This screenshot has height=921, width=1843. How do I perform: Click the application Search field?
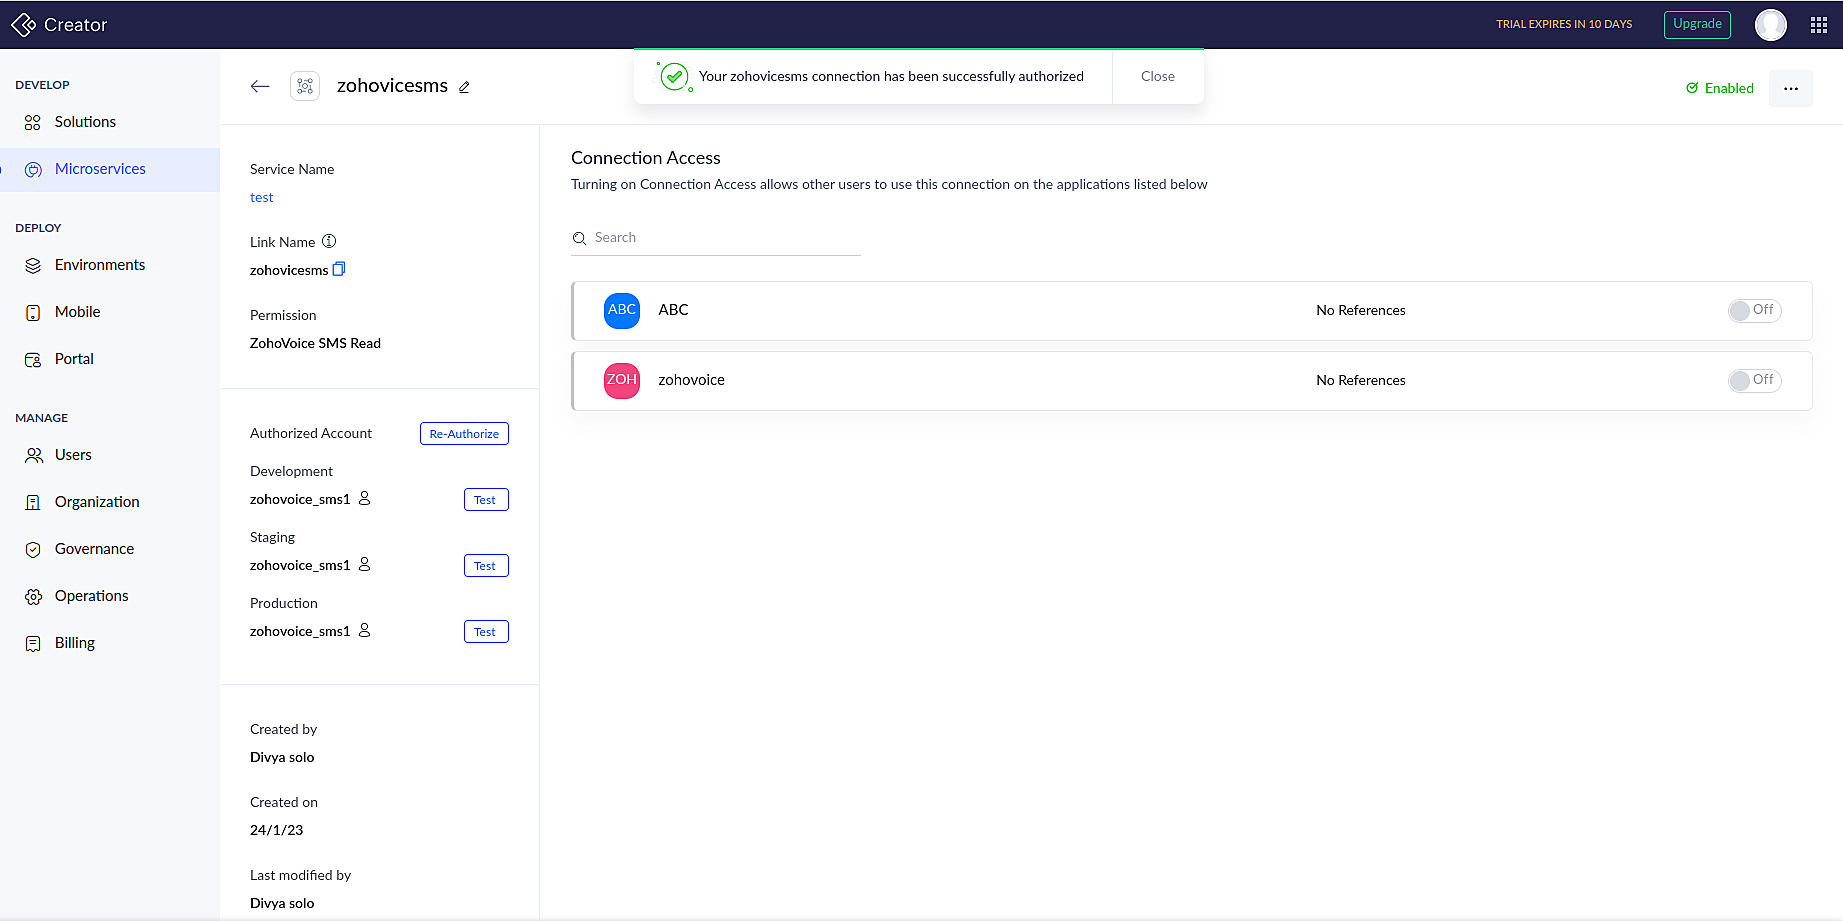tap(720, 238)
